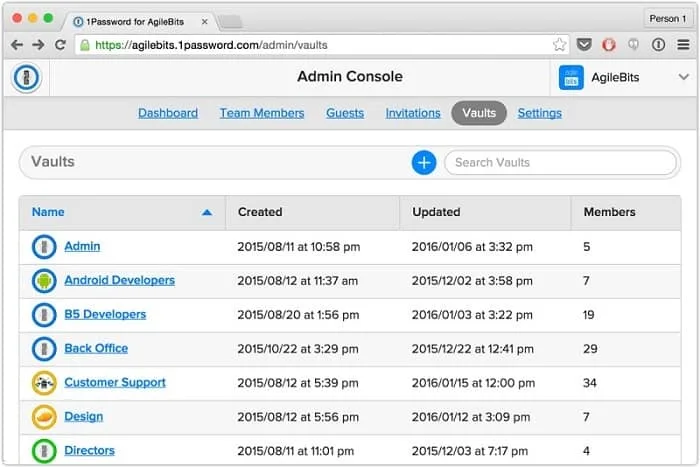Image resolution: width=700 pixels, height=467 pixels.
Task: Open the Admin vault link
Action: 82,246
